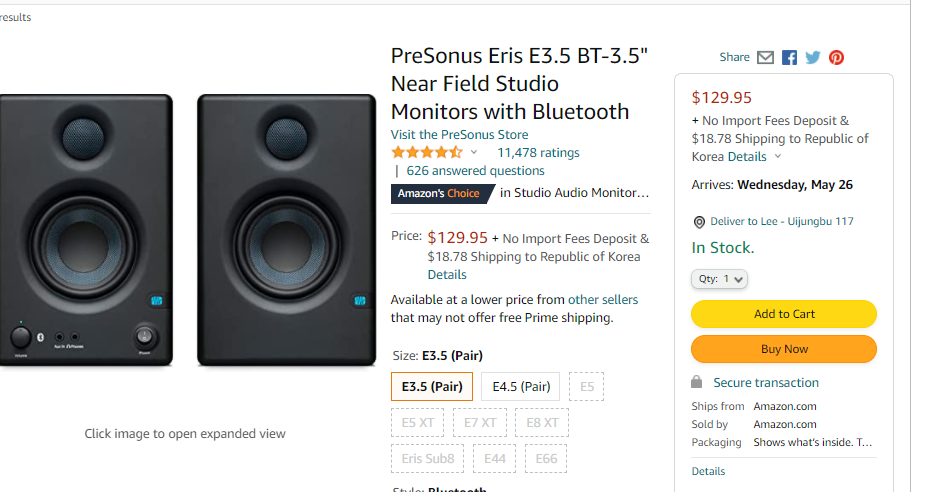
Task: Go to 626 answered questions
Action: (x=475, y=171)
